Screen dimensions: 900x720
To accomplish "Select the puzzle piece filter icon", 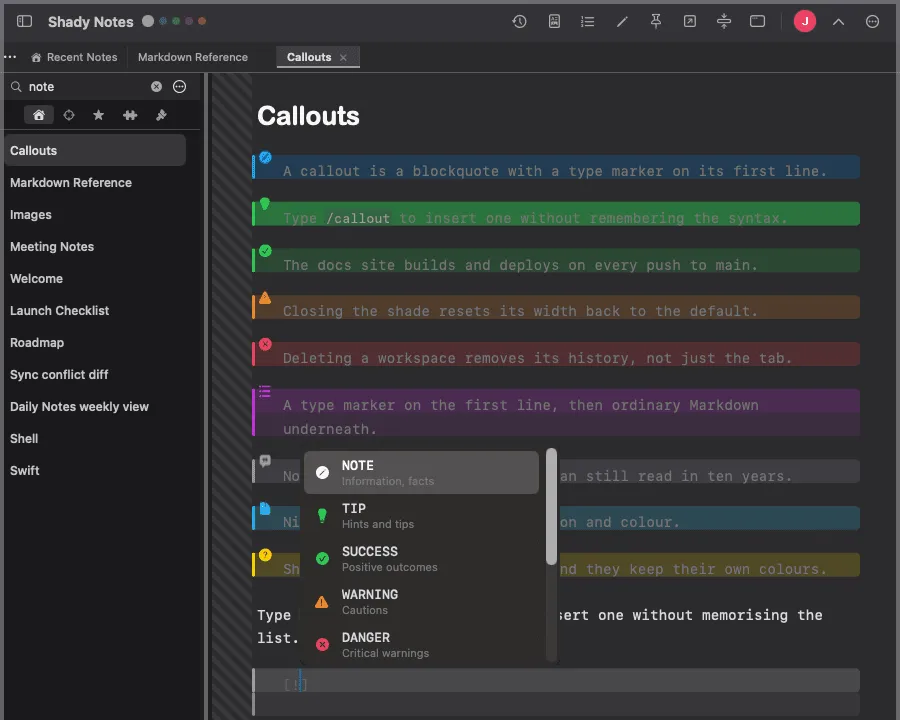I will tap(130, 115).
